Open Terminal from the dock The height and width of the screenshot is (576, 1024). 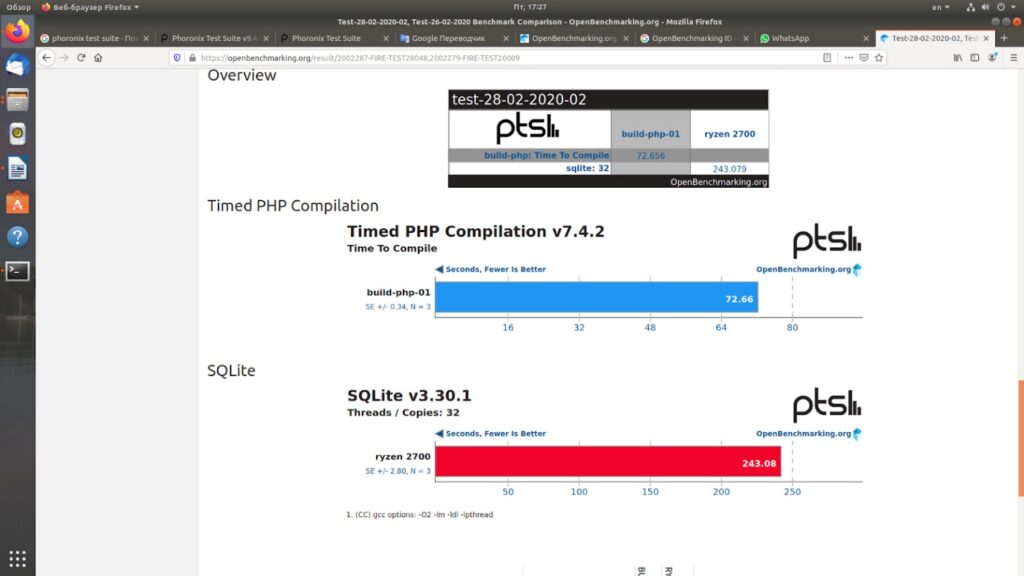click(18, 271)
